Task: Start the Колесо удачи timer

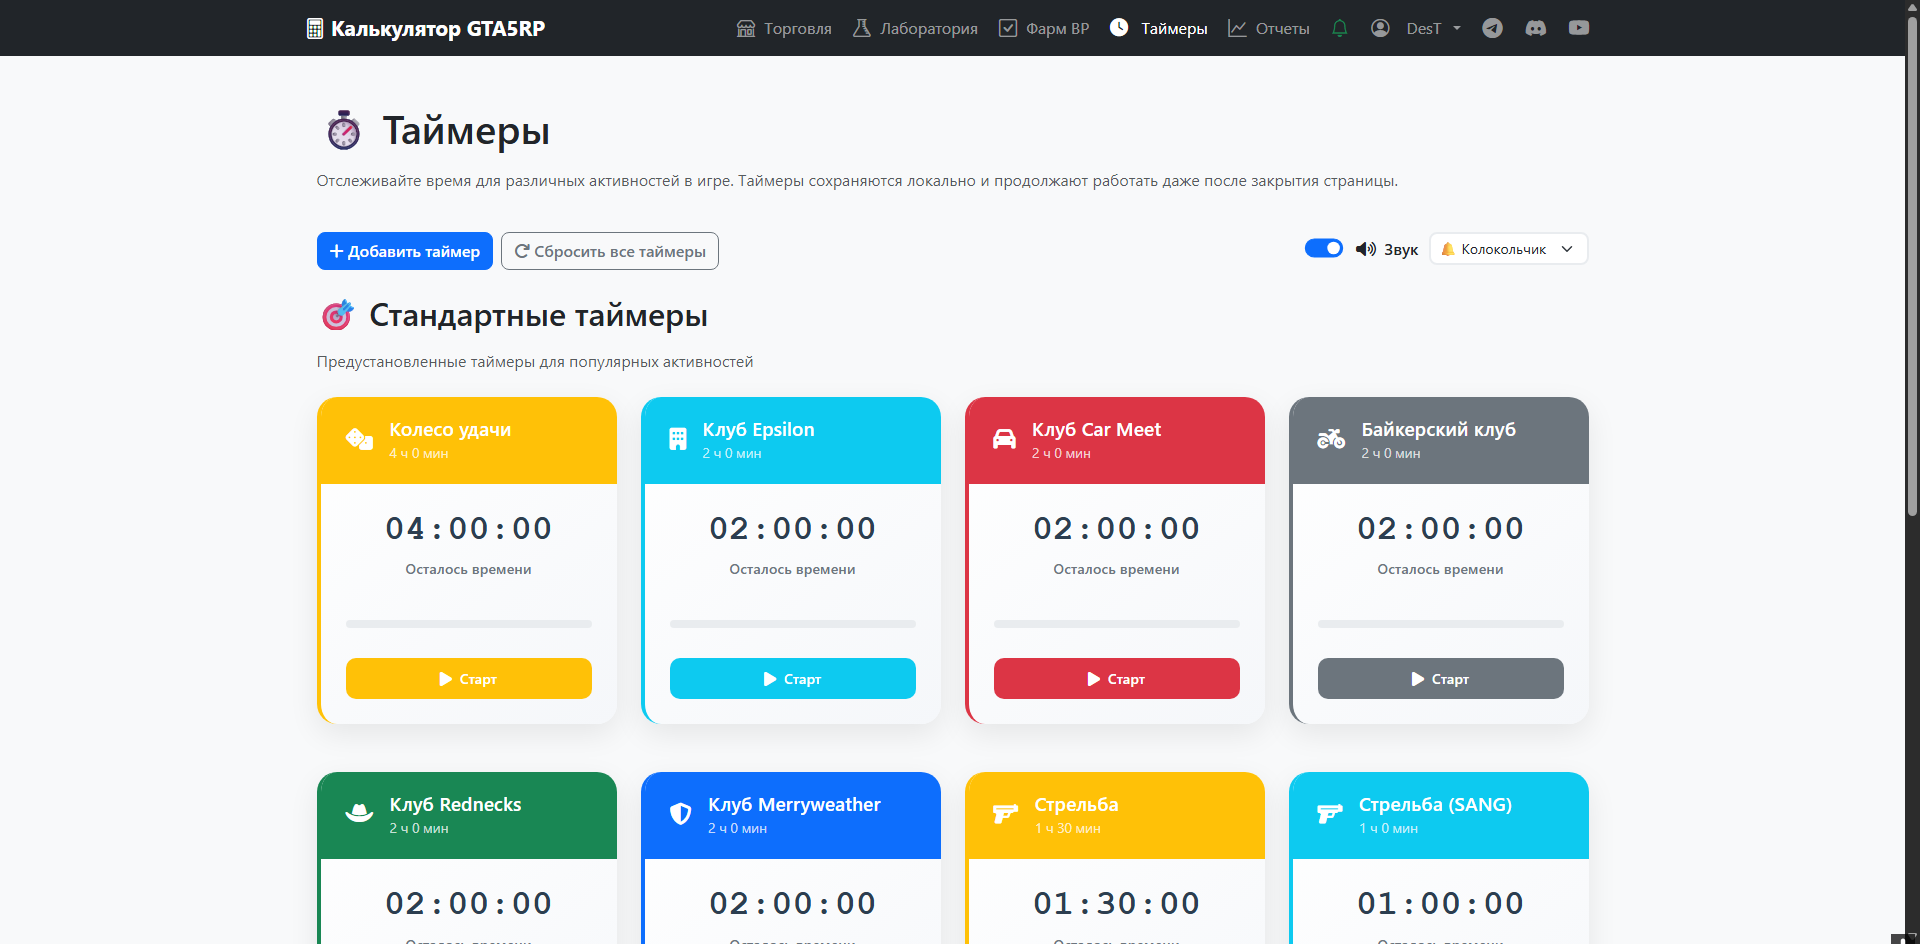Action: [469, 679]
